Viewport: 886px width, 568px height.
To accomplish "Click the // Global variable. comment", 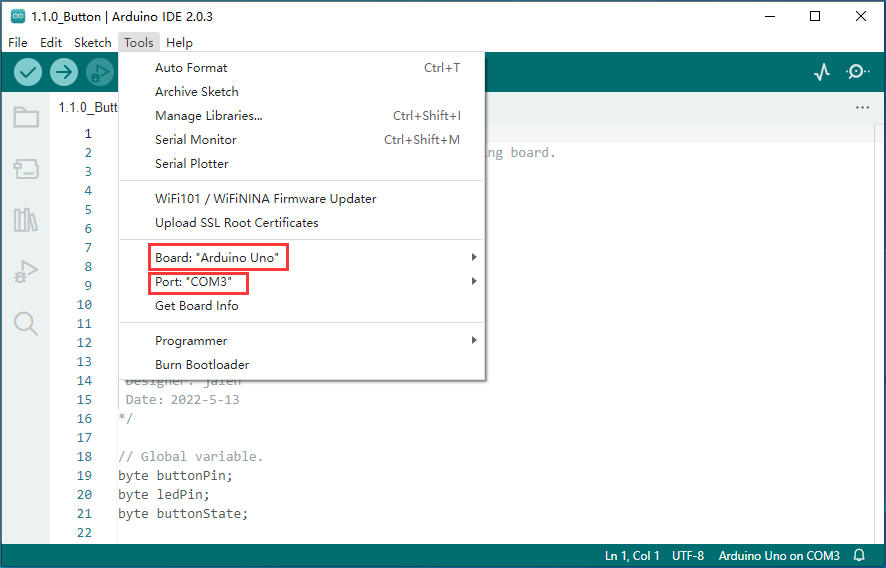I will tap(190, 457).
